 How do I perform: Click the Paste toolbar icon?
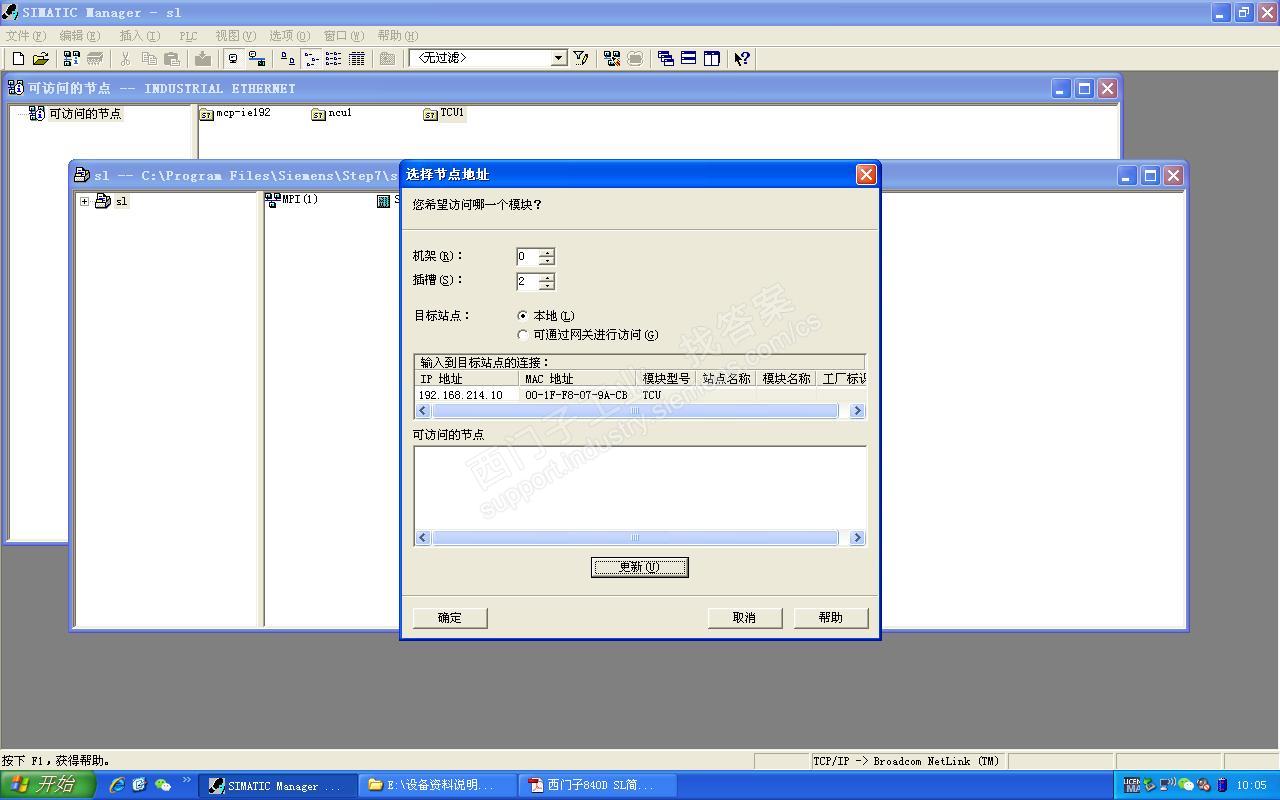tap(171, 59)
